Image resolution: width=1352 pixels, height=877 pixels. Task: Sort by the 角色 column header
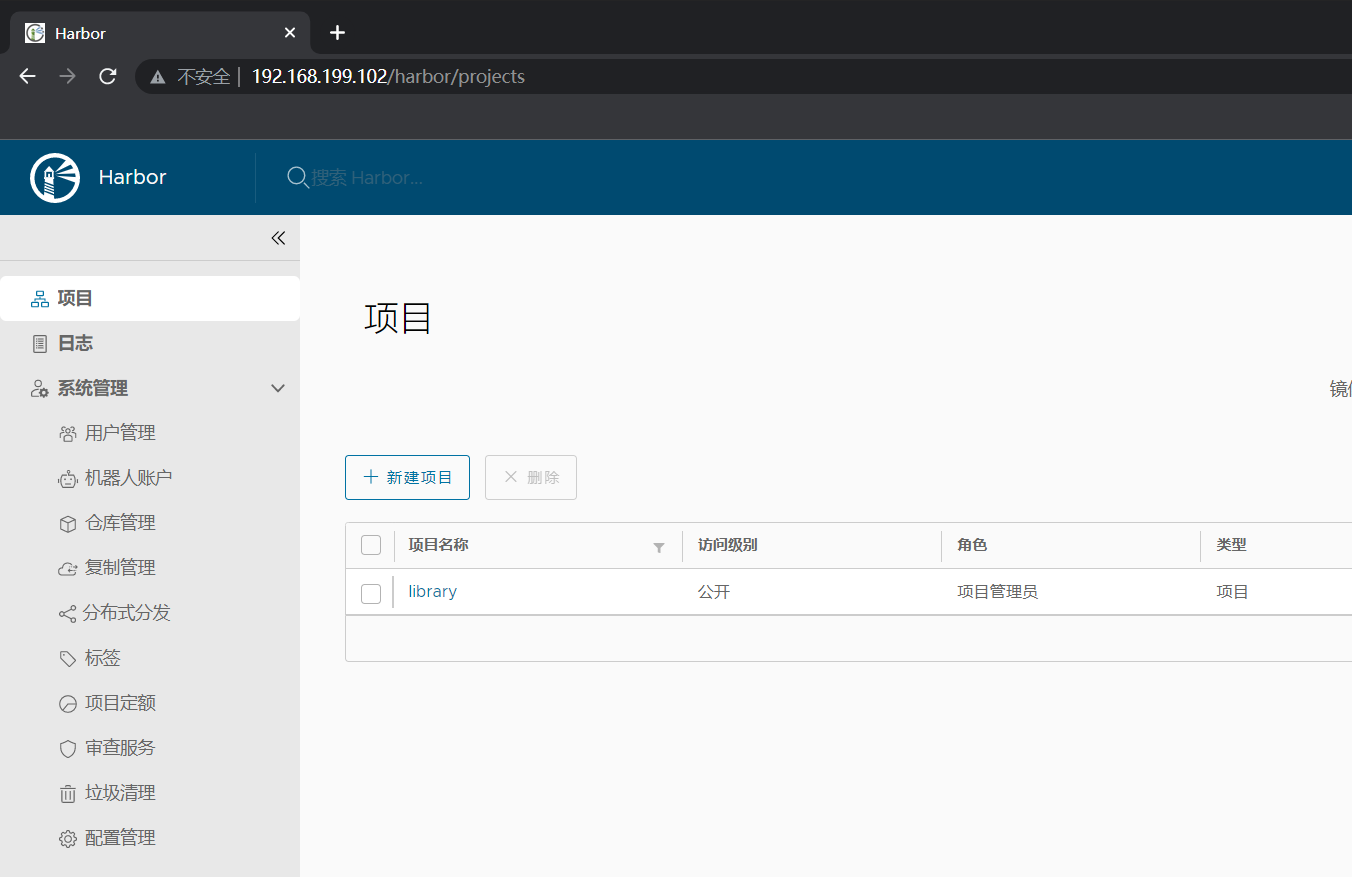pyautogui.click(x=972, y=545)
